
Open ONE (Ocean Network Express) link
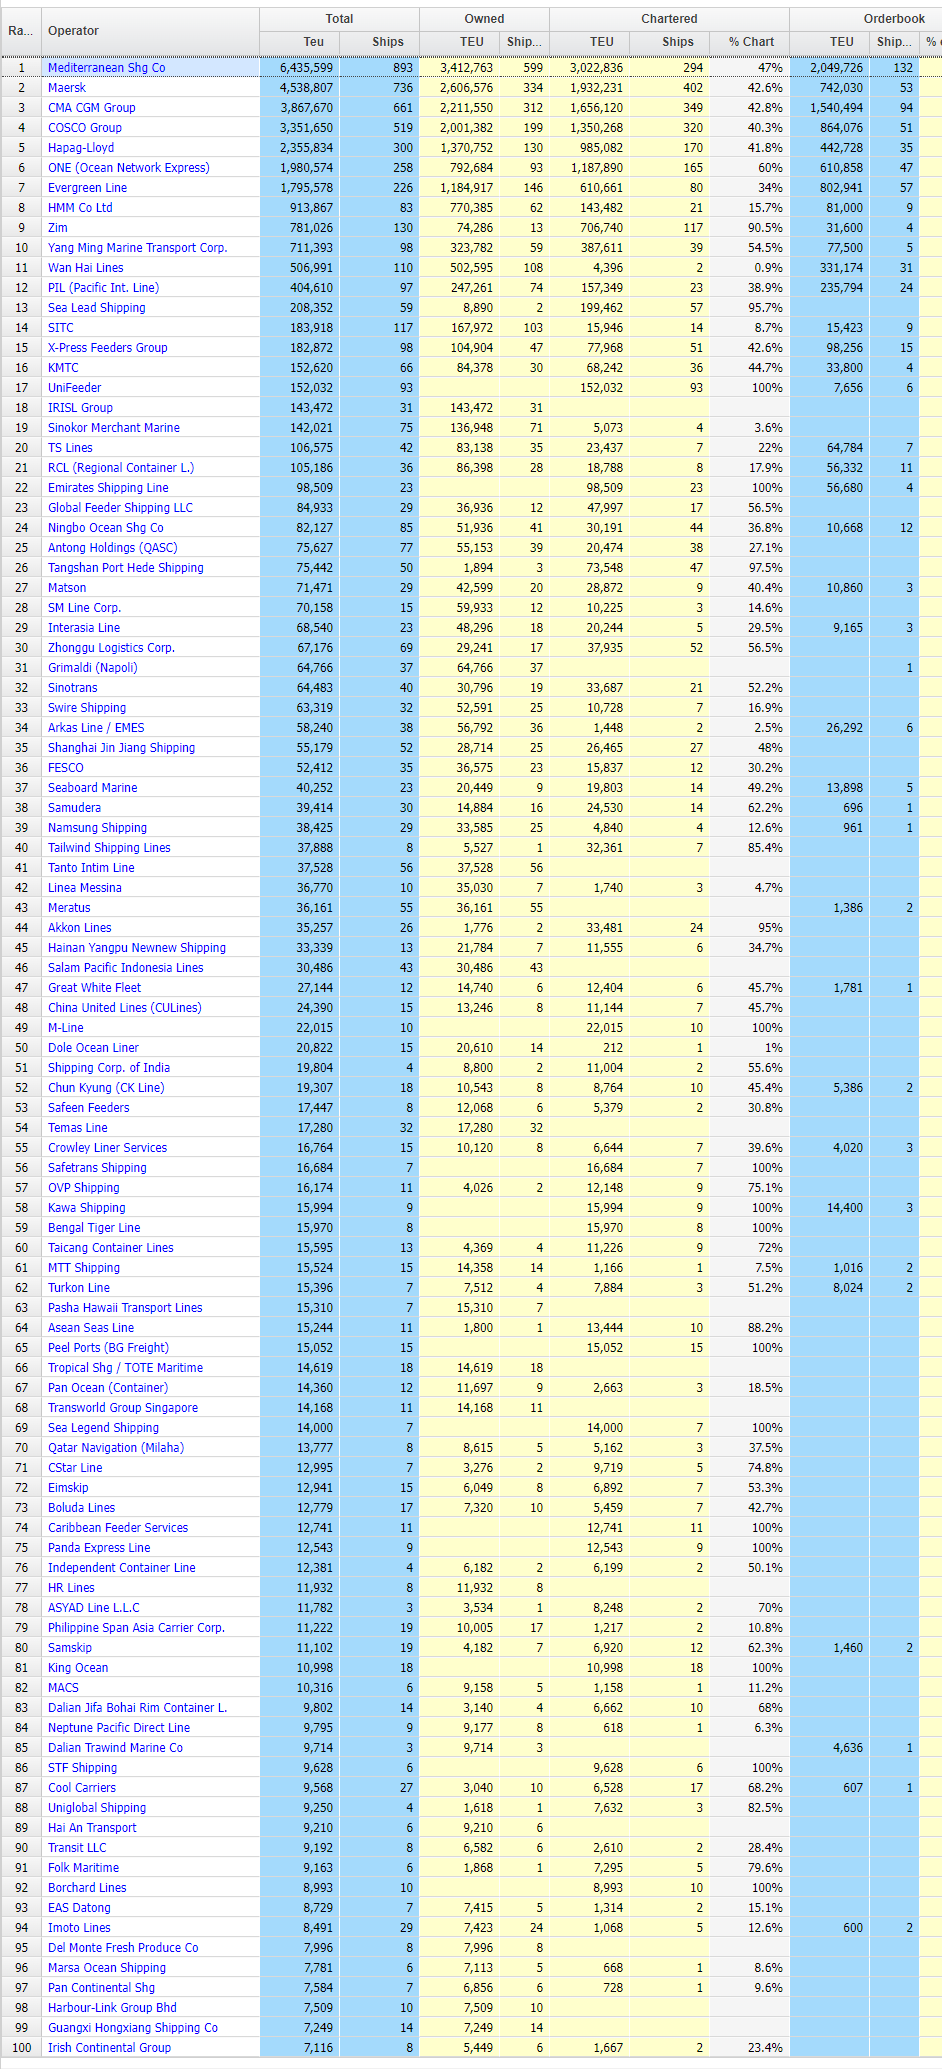coord(129,168)
